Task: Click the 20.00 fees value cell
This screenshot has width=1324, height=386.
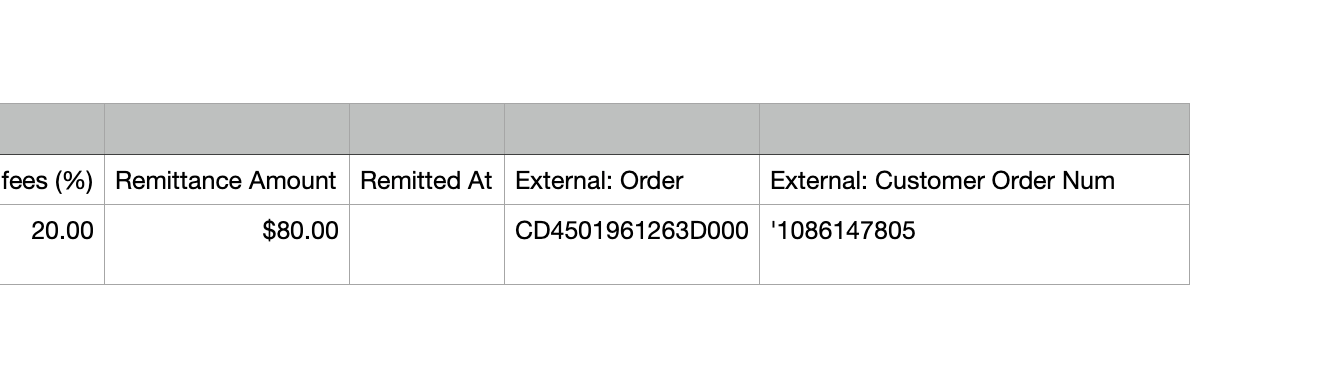Action: click(x=52, y=245)
